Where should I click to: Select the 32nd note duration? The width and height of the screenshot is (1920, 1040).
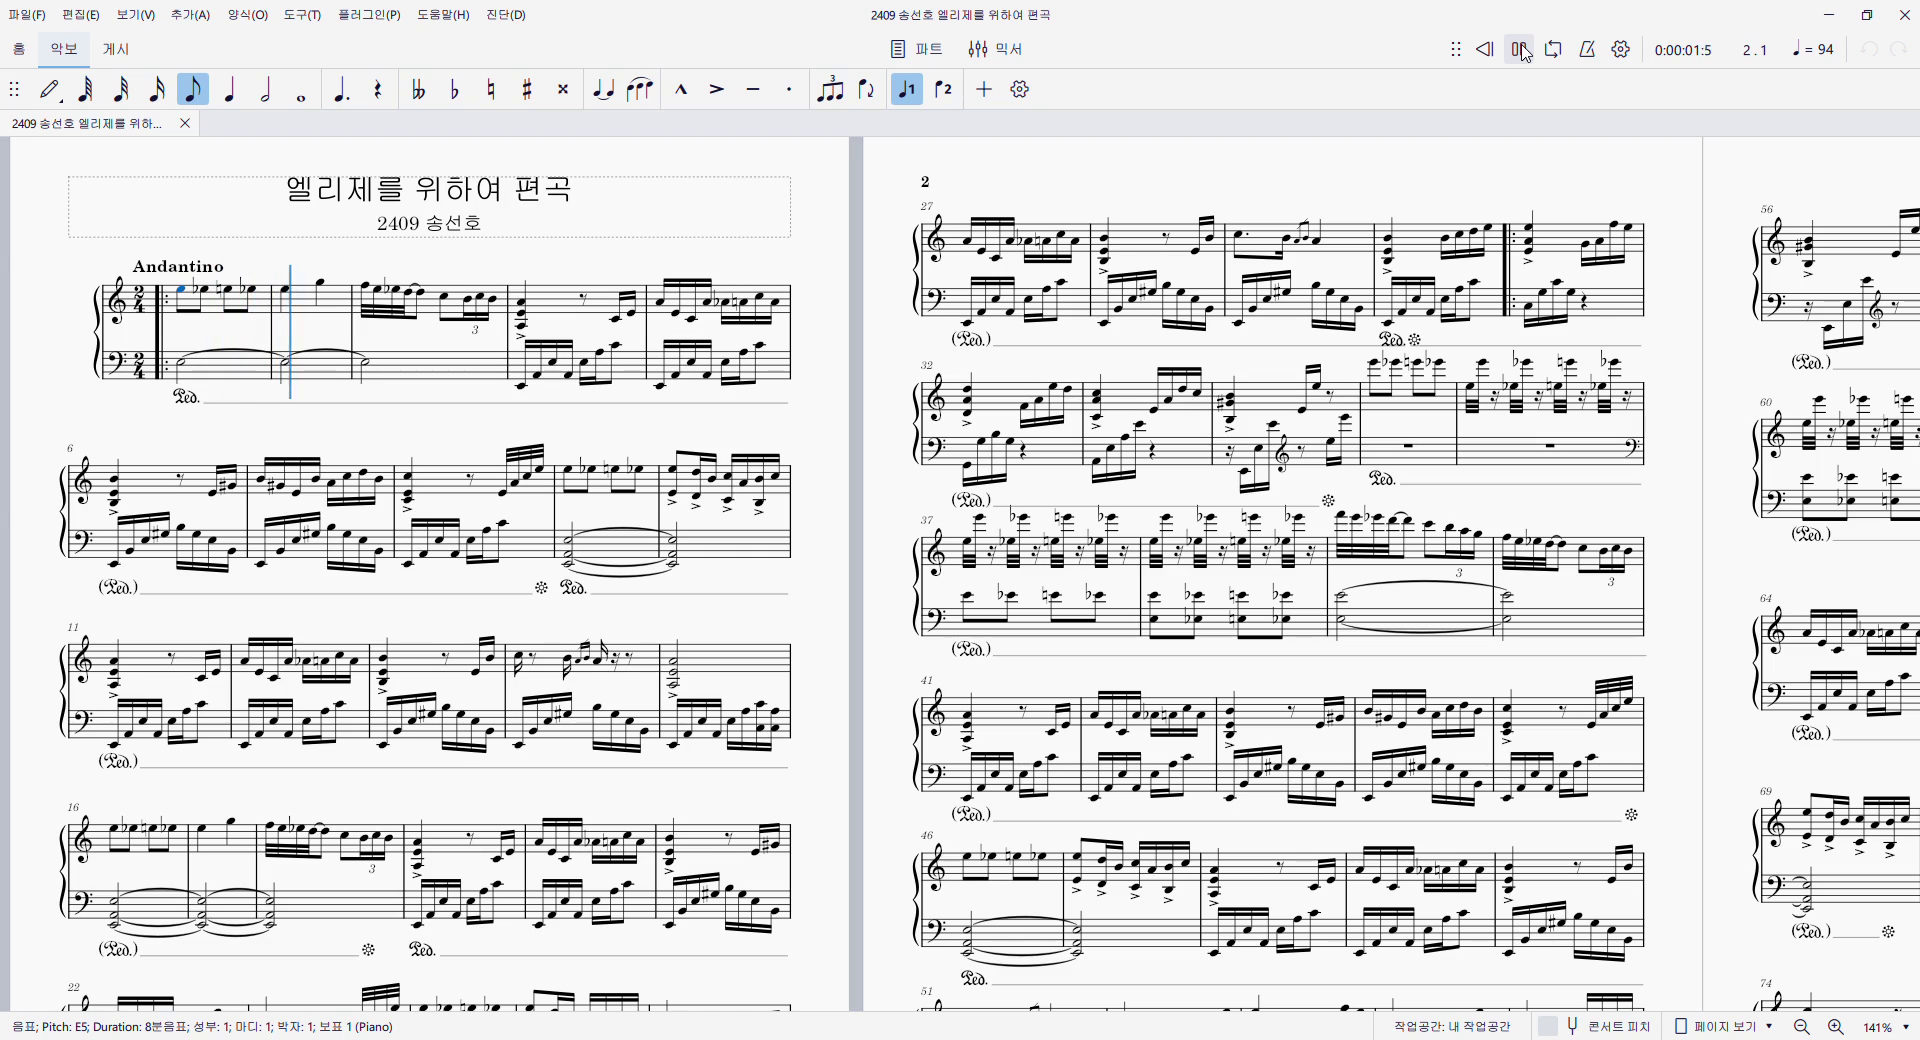(x=121, y=89)
